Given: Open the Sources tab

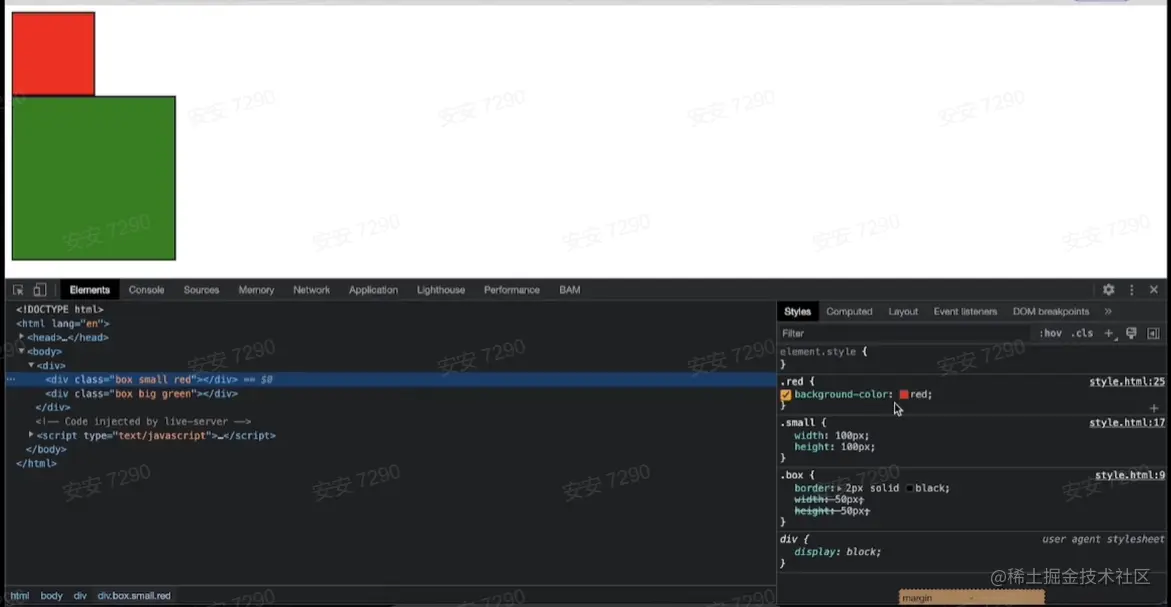Looking at the screenshot, I should [x=202, y=290].
